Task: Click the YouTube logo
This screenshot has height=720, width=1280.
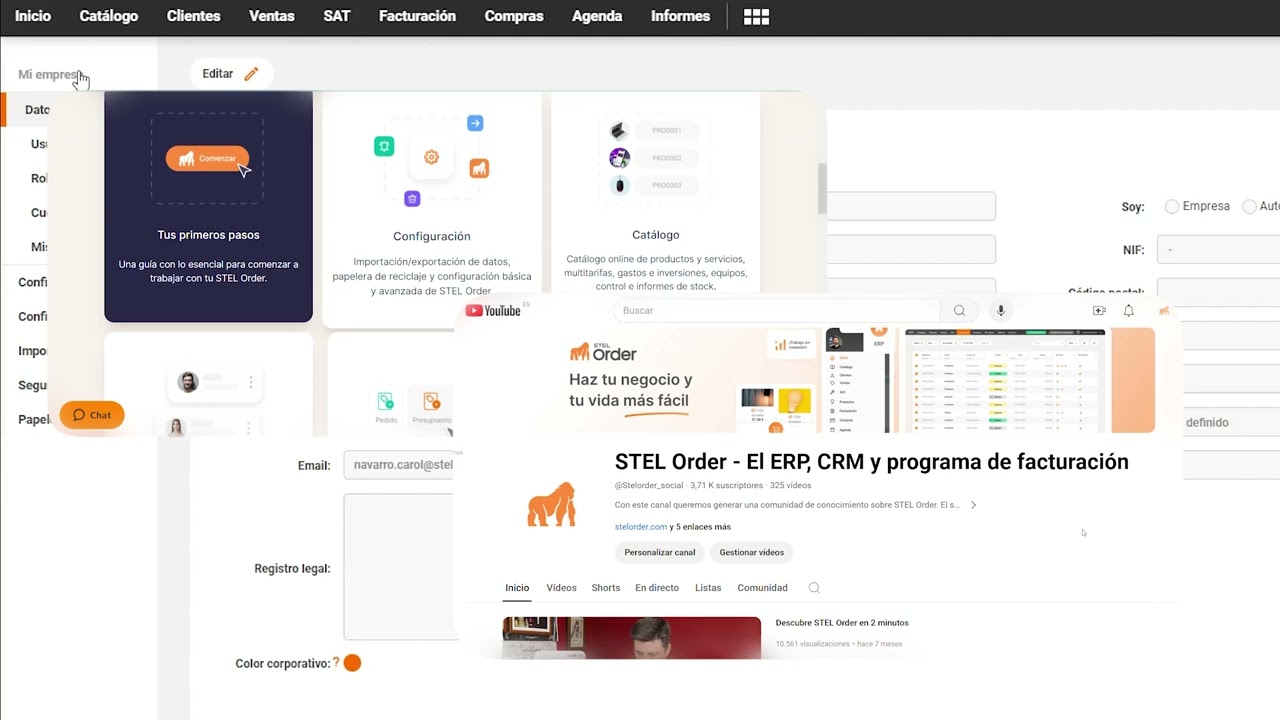Action: click(x=493, y=311)
